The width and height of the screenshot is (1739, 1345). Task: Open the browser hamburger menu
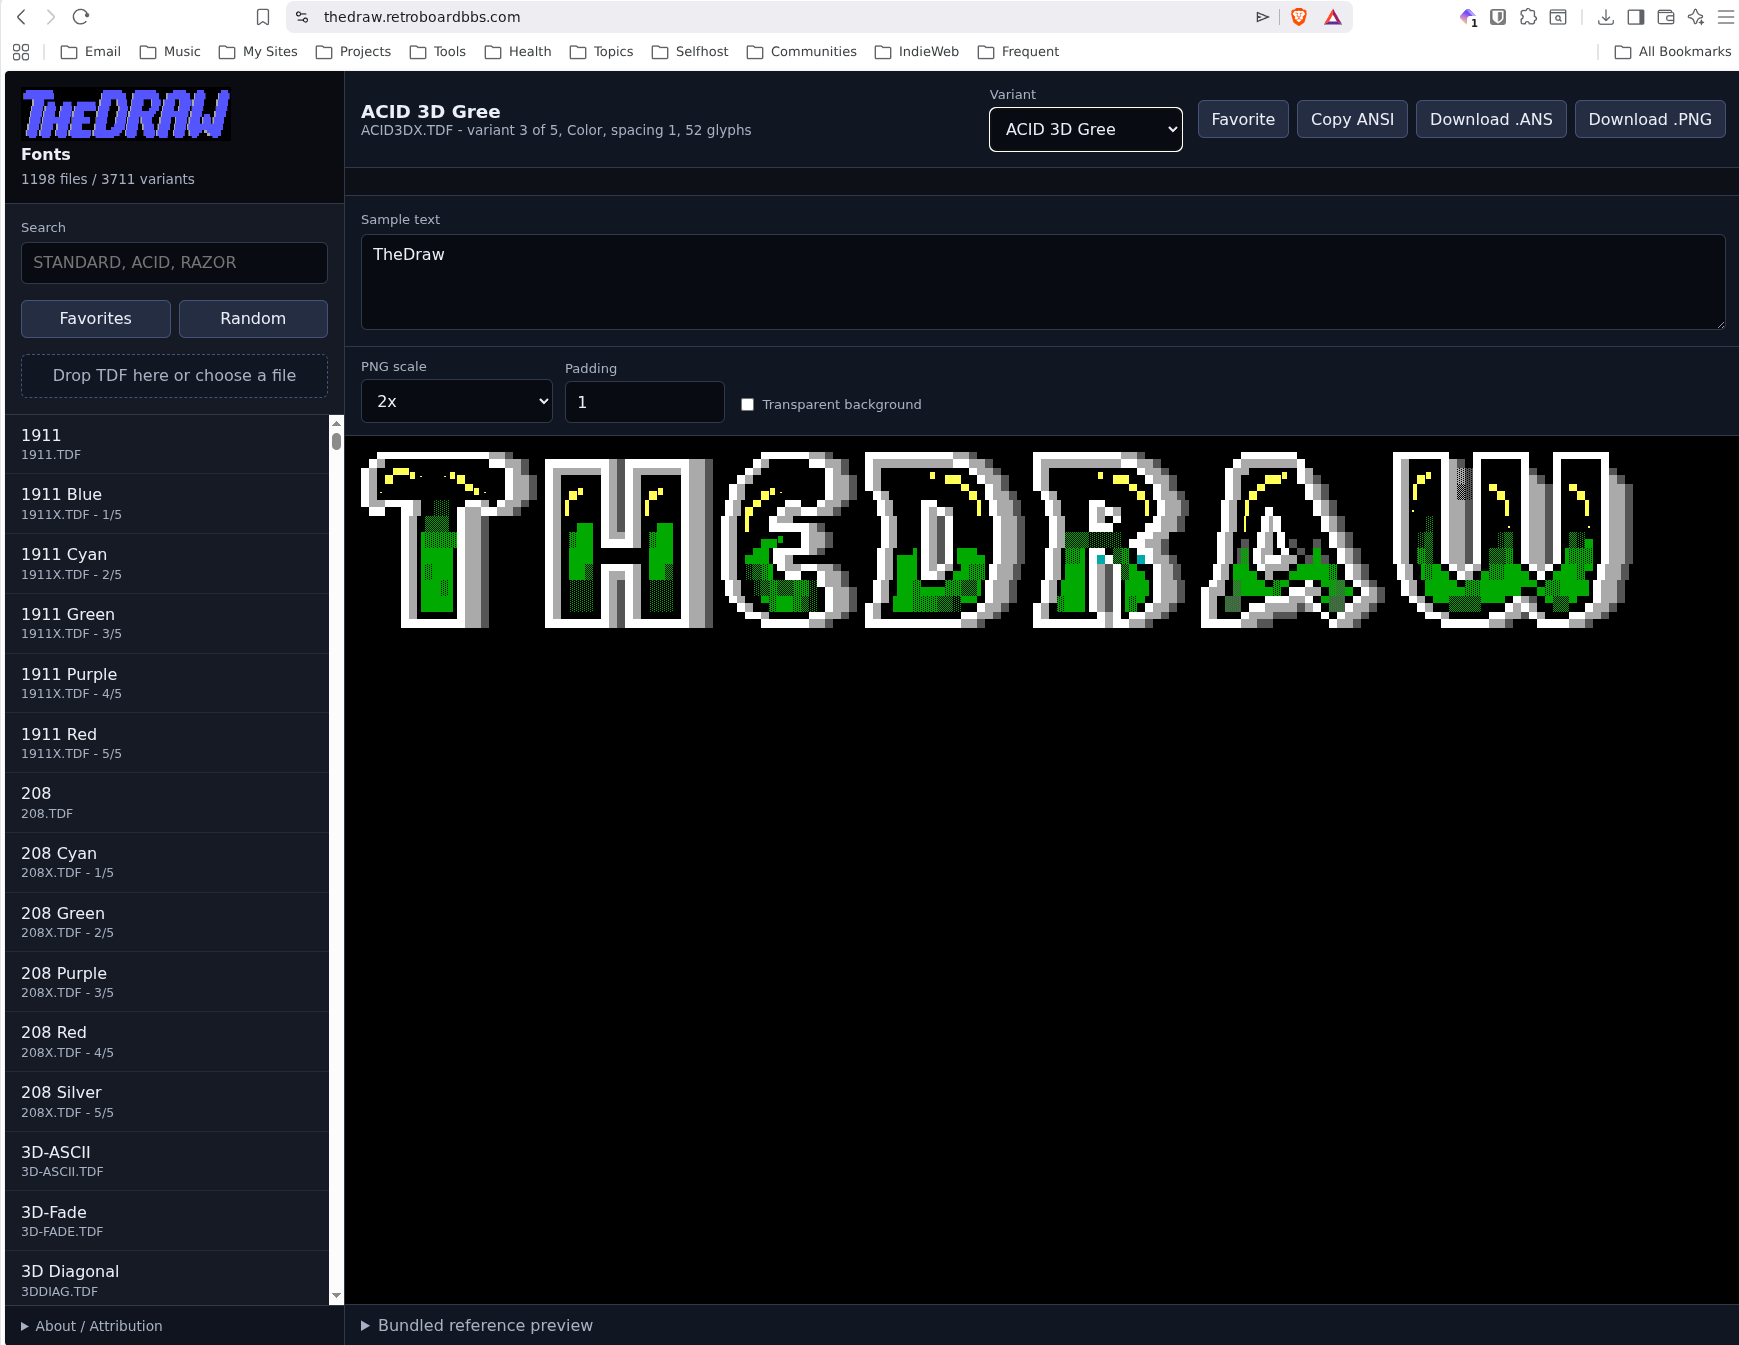coord(1726,17)
